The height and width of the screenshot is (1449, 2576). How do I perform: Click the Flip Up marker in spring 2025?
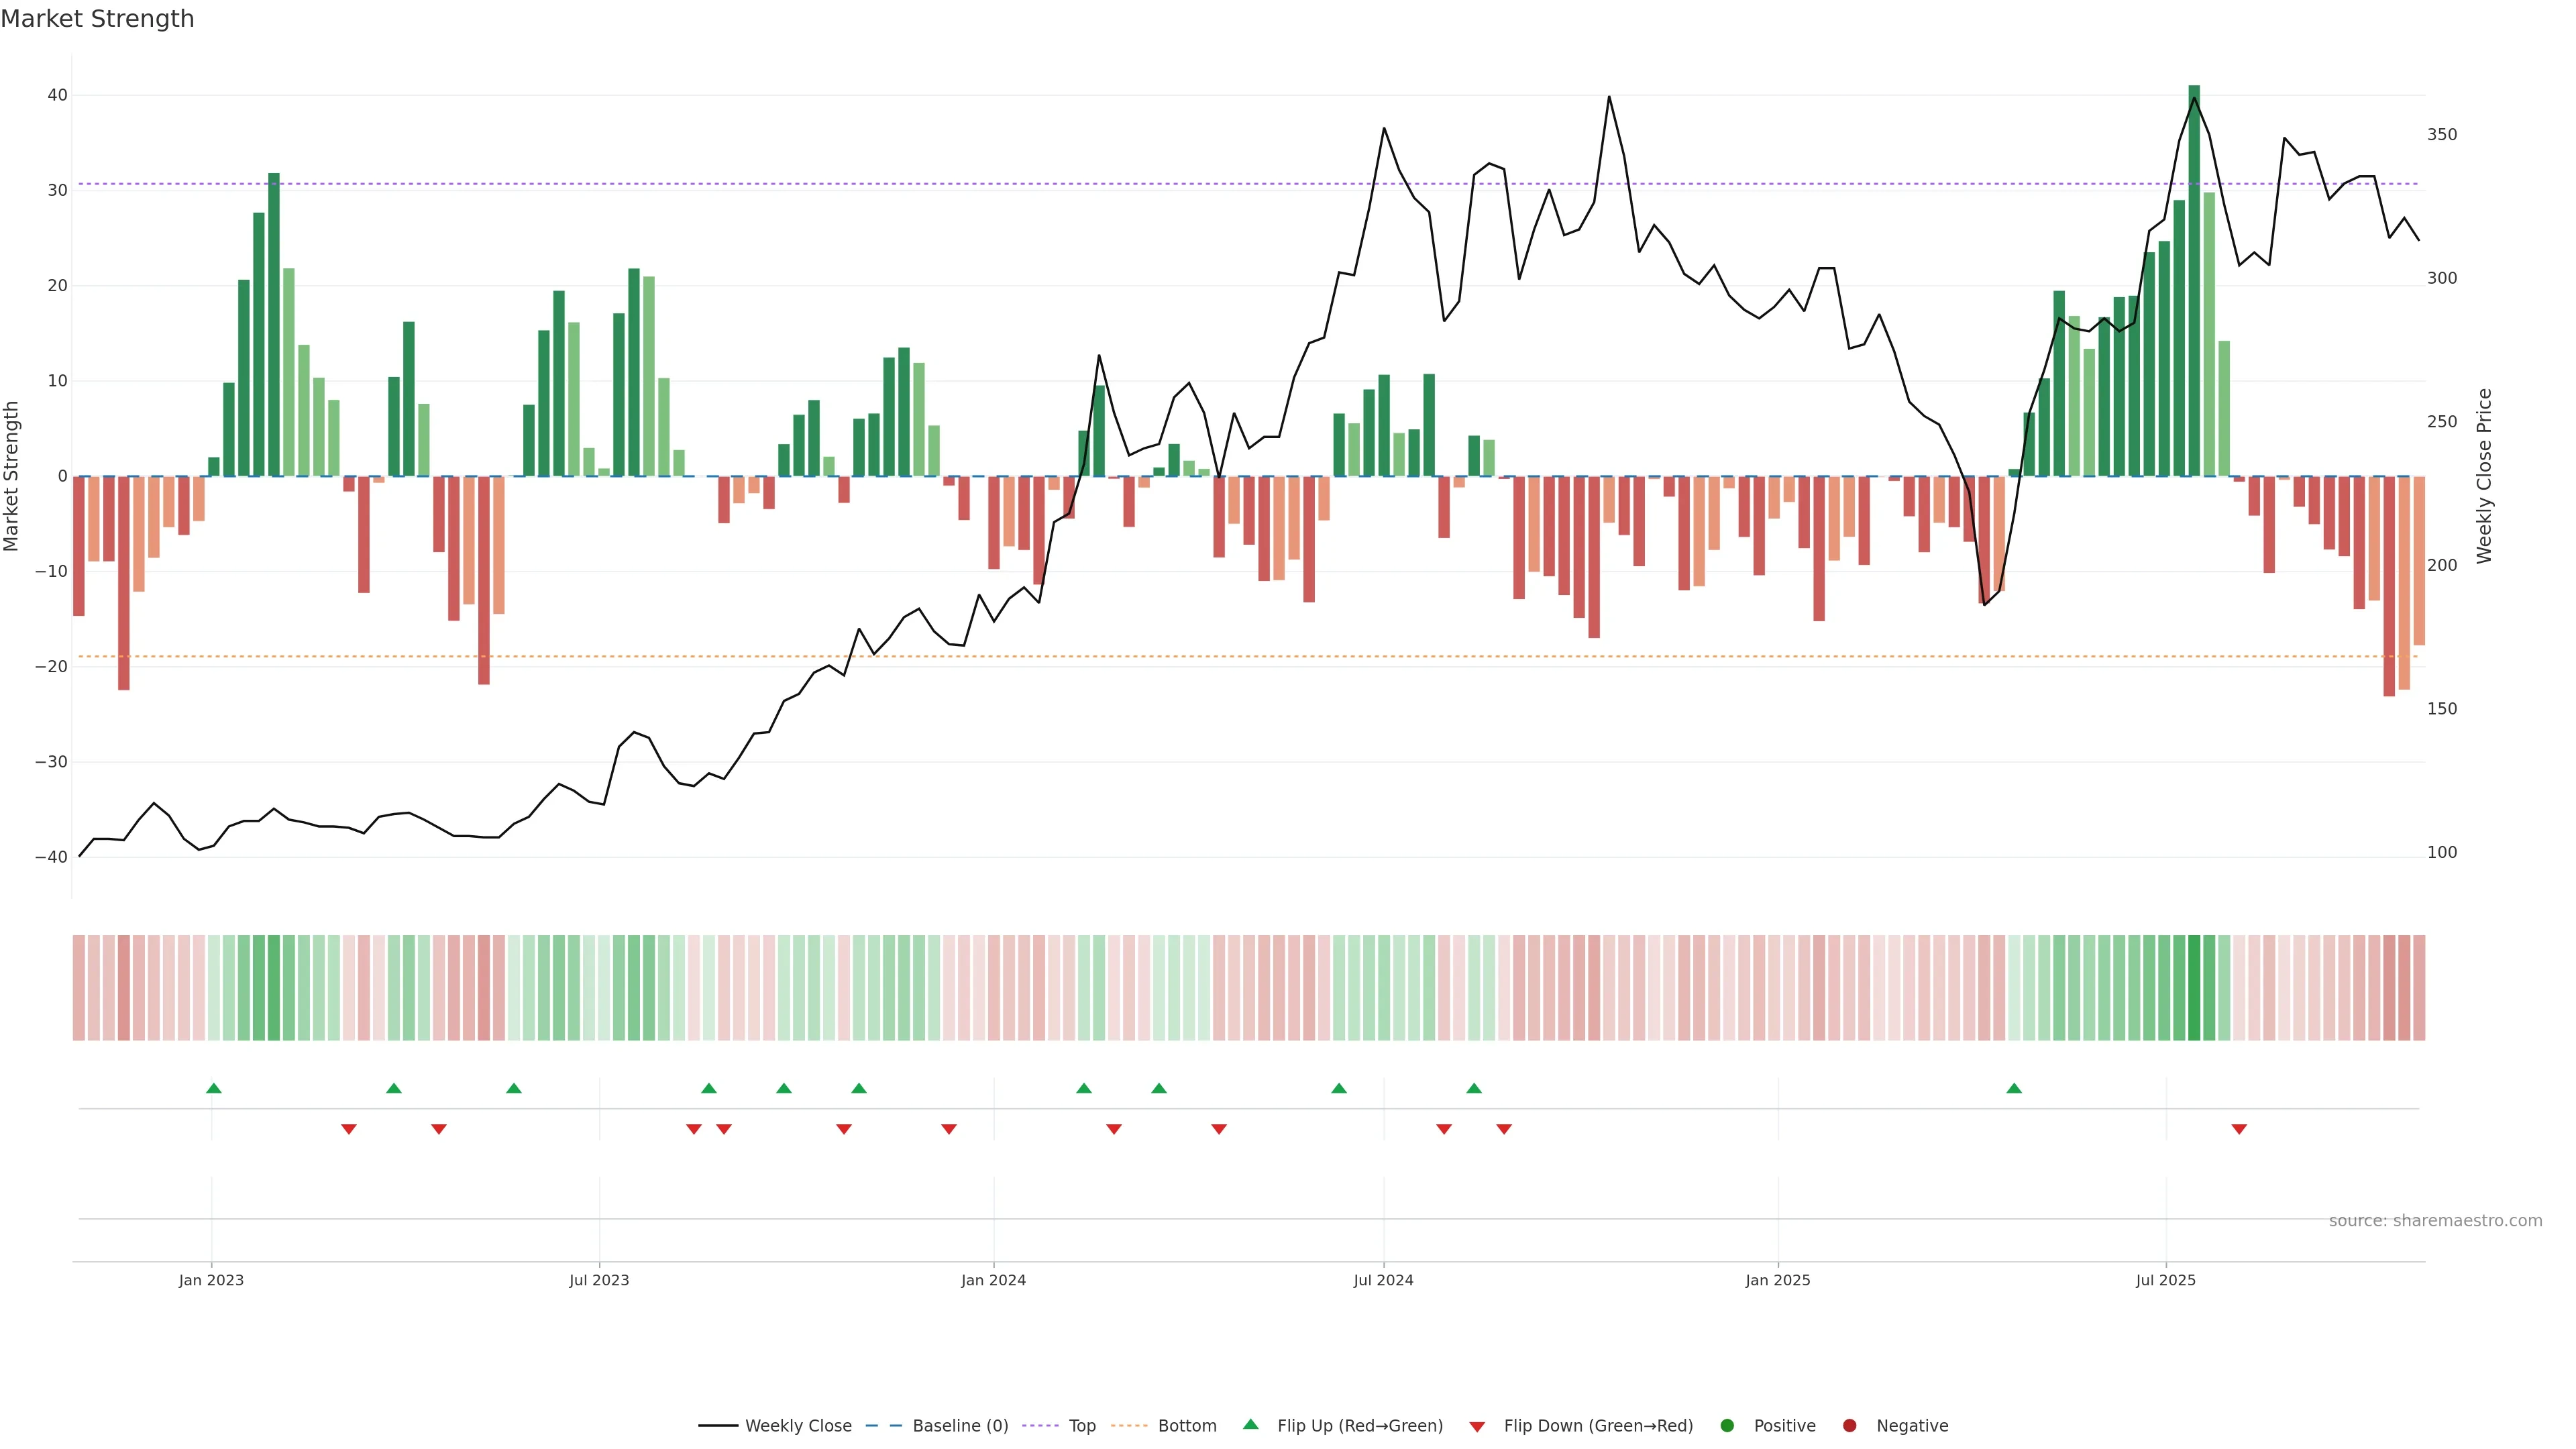pyautogui.click(x=2014, y=1088)
